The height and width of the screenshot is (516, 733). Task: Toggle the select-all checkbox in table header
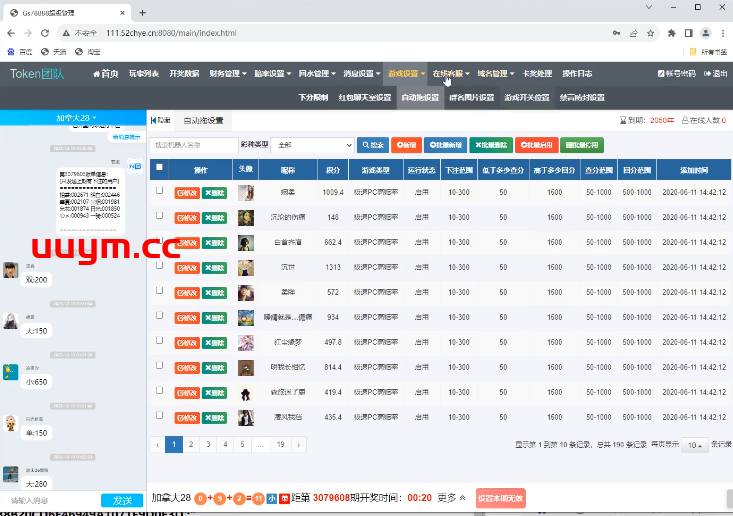click(x=160, y=168)
